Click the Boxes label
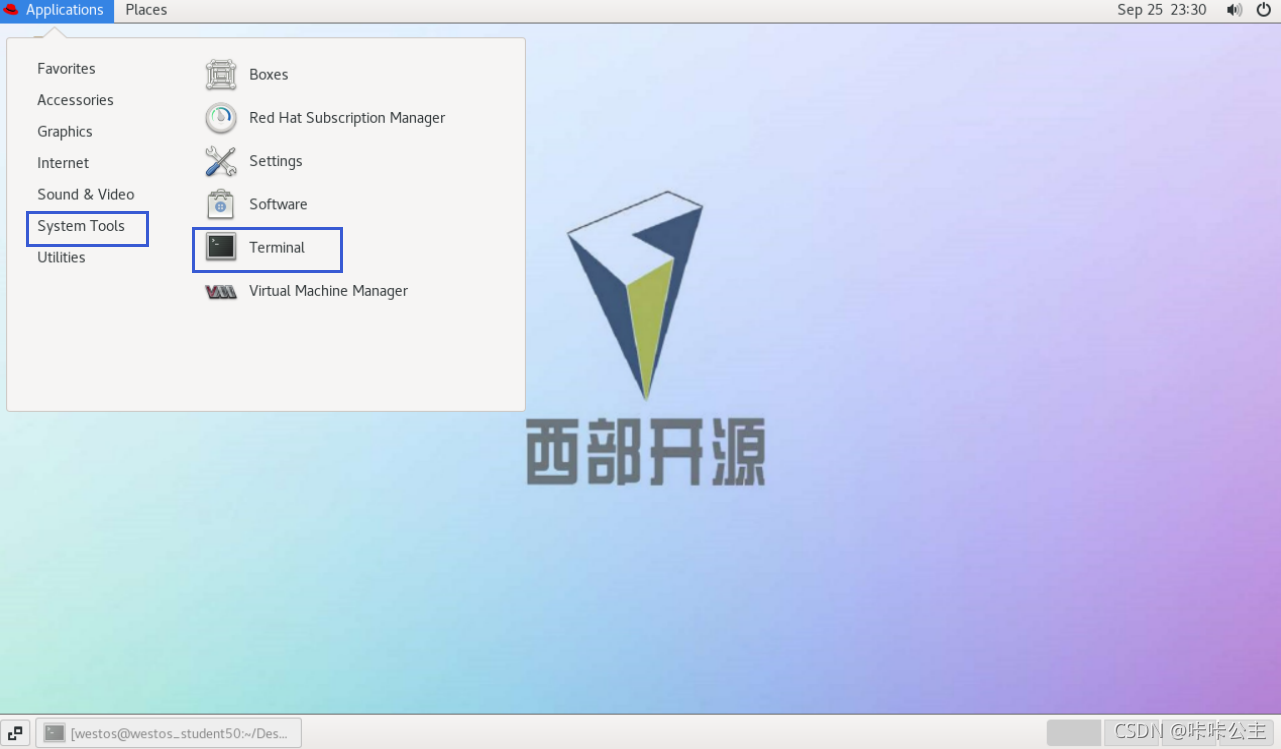 click(x=268, y=75)
